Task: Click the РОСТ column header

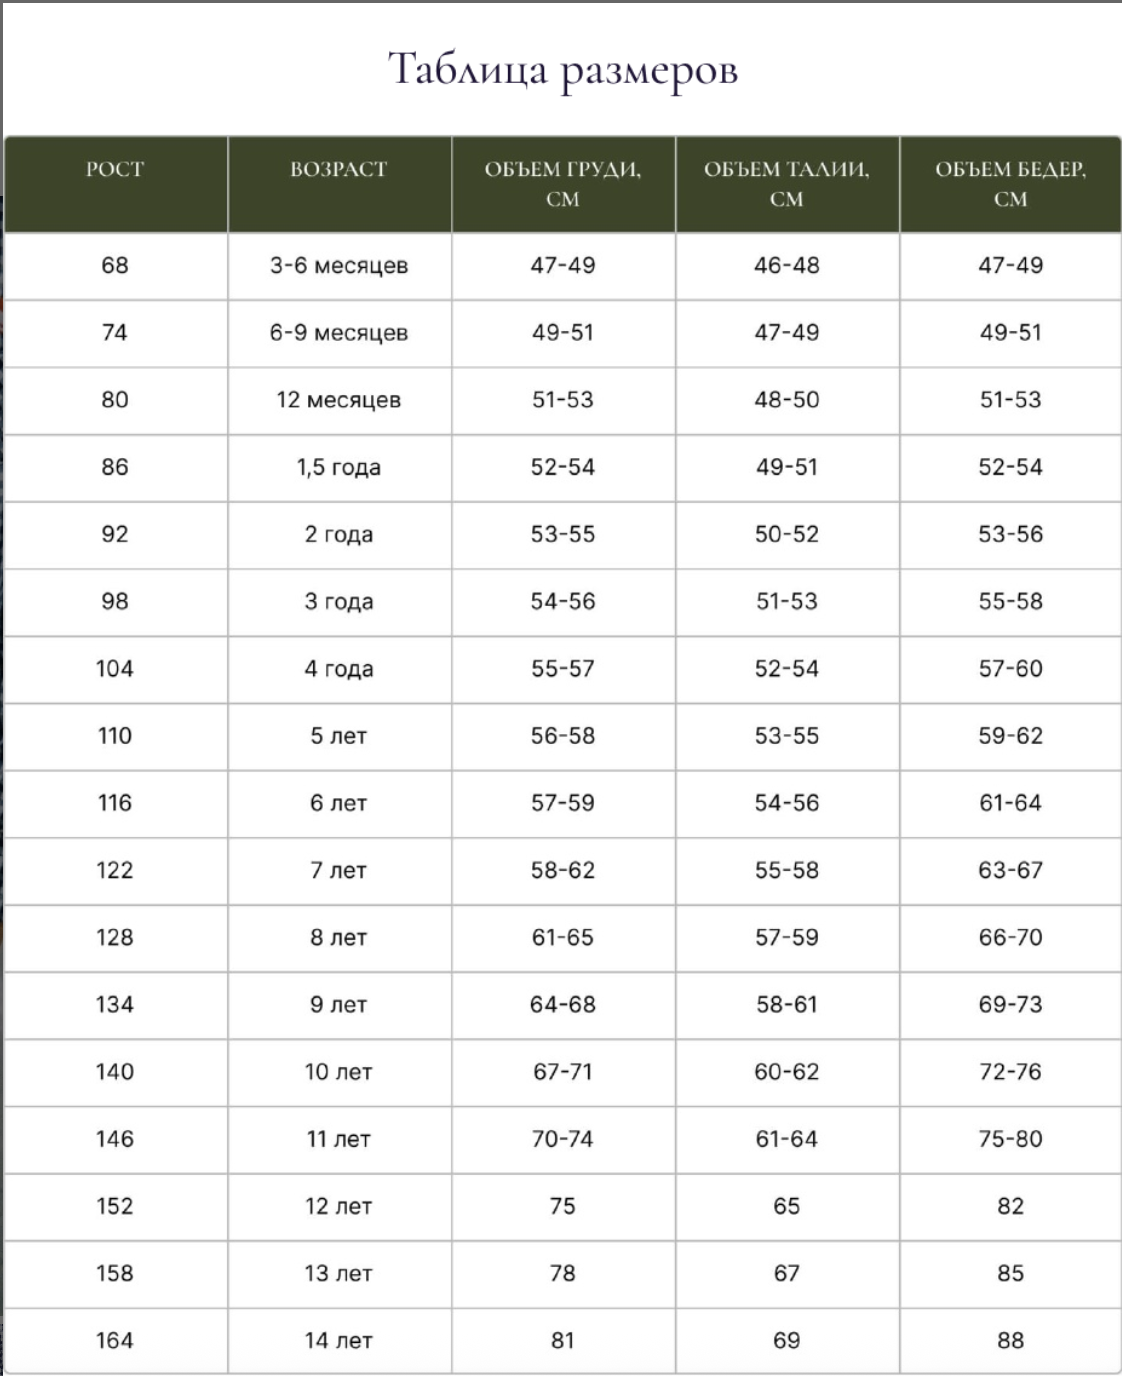Action: [115, 169]
